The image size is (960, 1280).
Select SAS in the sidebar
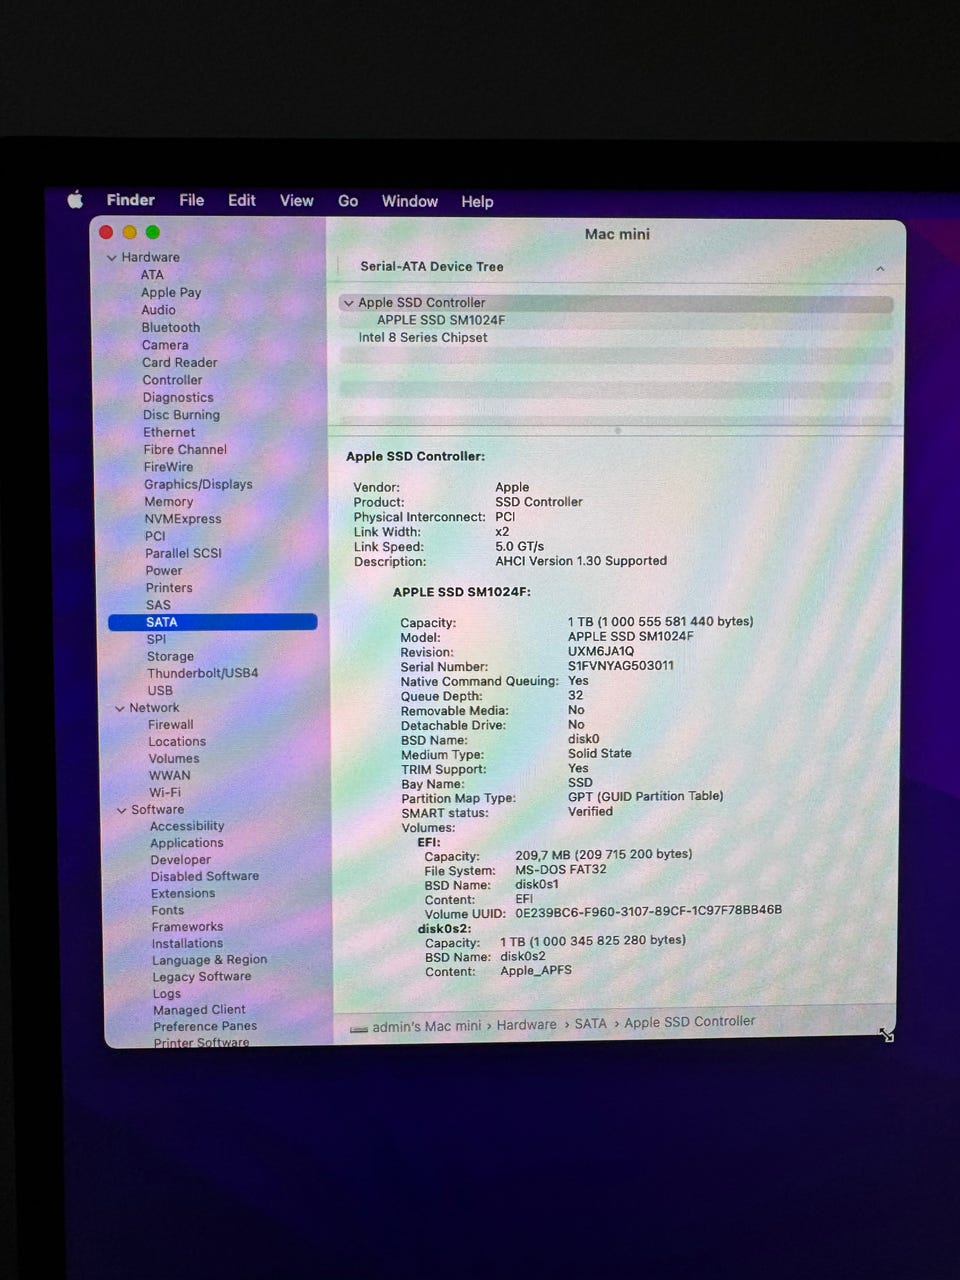(x=158, y=605)
